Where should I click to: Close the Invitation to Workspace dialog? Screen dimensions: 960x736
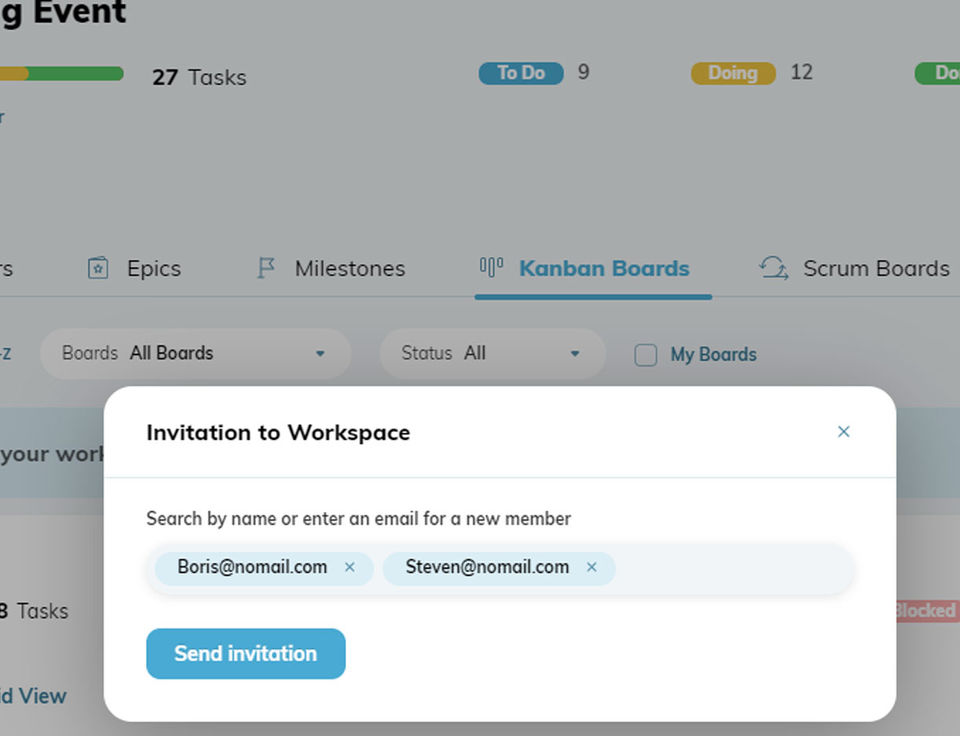pos(843,432)
